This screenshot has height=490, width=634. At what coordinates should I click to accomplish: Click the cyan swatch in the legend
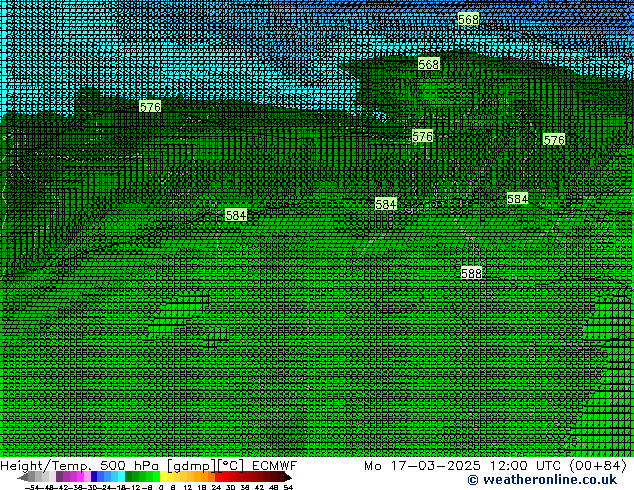[x=122, y=476]
